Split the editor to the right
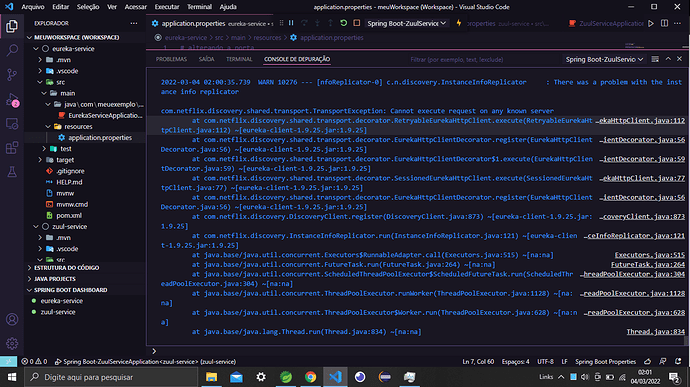The width and height of the screenshot is (690, 387). pyautogui.click(x=664, y=23)
